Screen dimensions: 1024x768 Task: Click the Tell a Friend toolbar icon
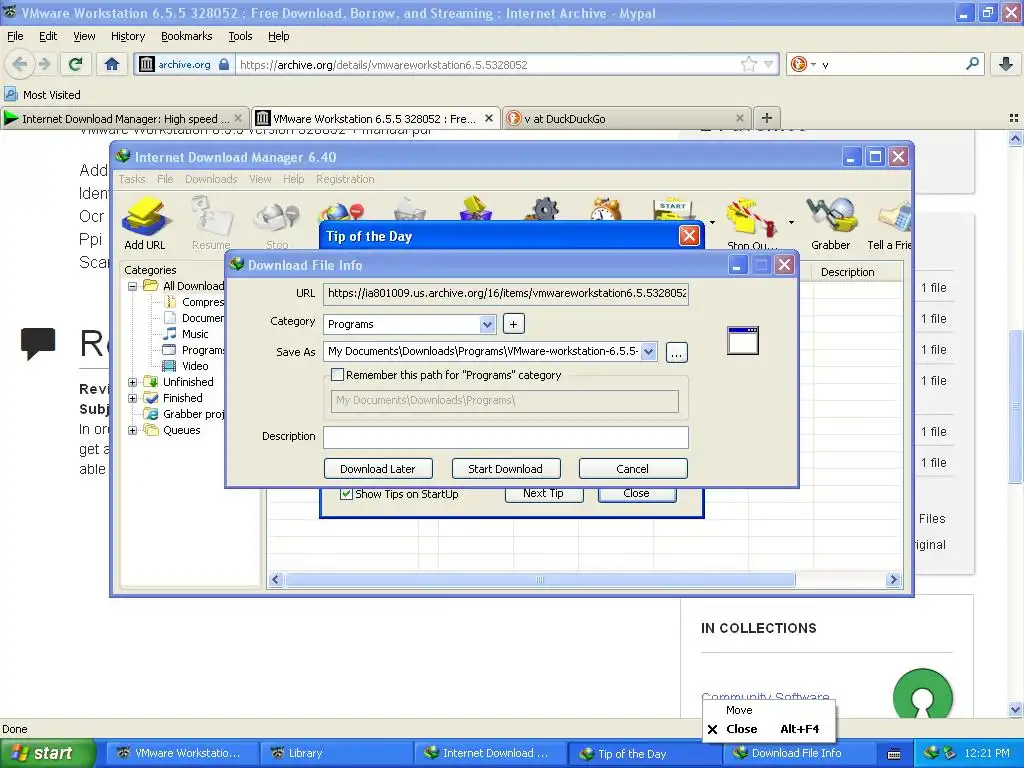(889, 225)
